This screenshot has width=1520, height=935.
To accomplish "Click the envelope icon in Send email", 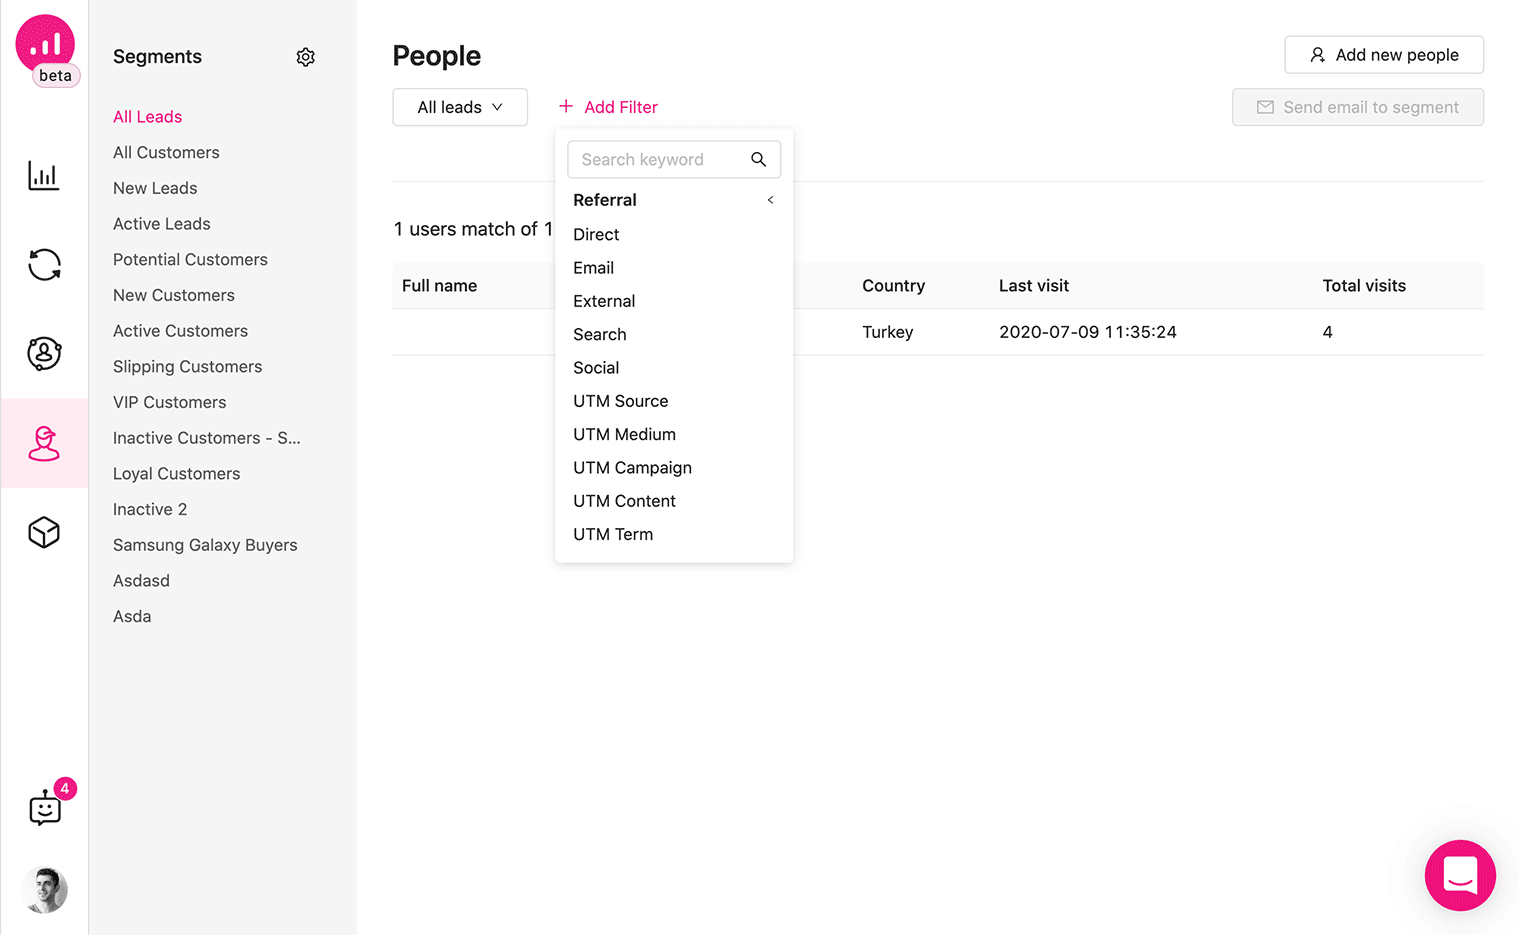I will [x=1265, y=107].
